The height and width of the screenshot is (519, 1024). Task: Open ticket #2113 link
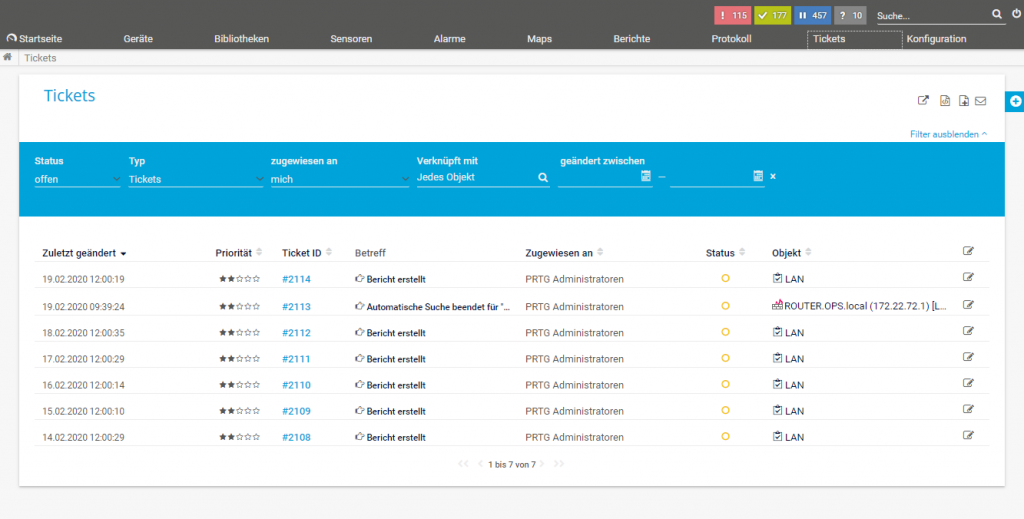tap(296, 307)
